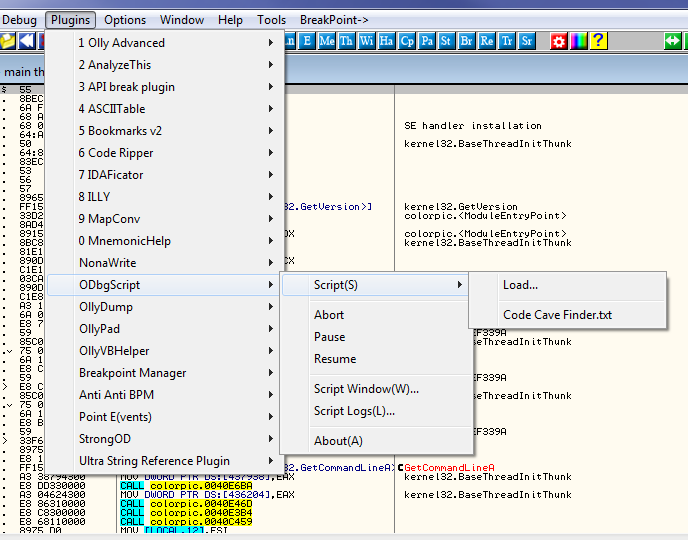This screenshot has width=688, height=540.
Task: Expand the MnemonicHelp submenu
Action: coord(165,240)
